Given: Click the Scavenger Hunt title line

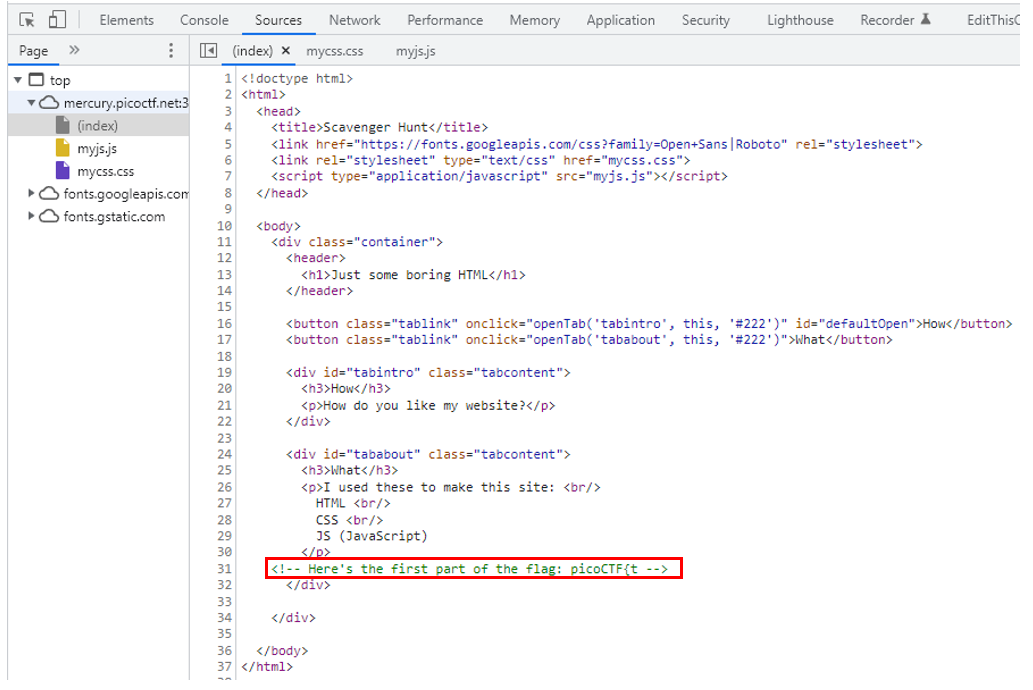Looking at the screenshot, I should tap(379, 127).
